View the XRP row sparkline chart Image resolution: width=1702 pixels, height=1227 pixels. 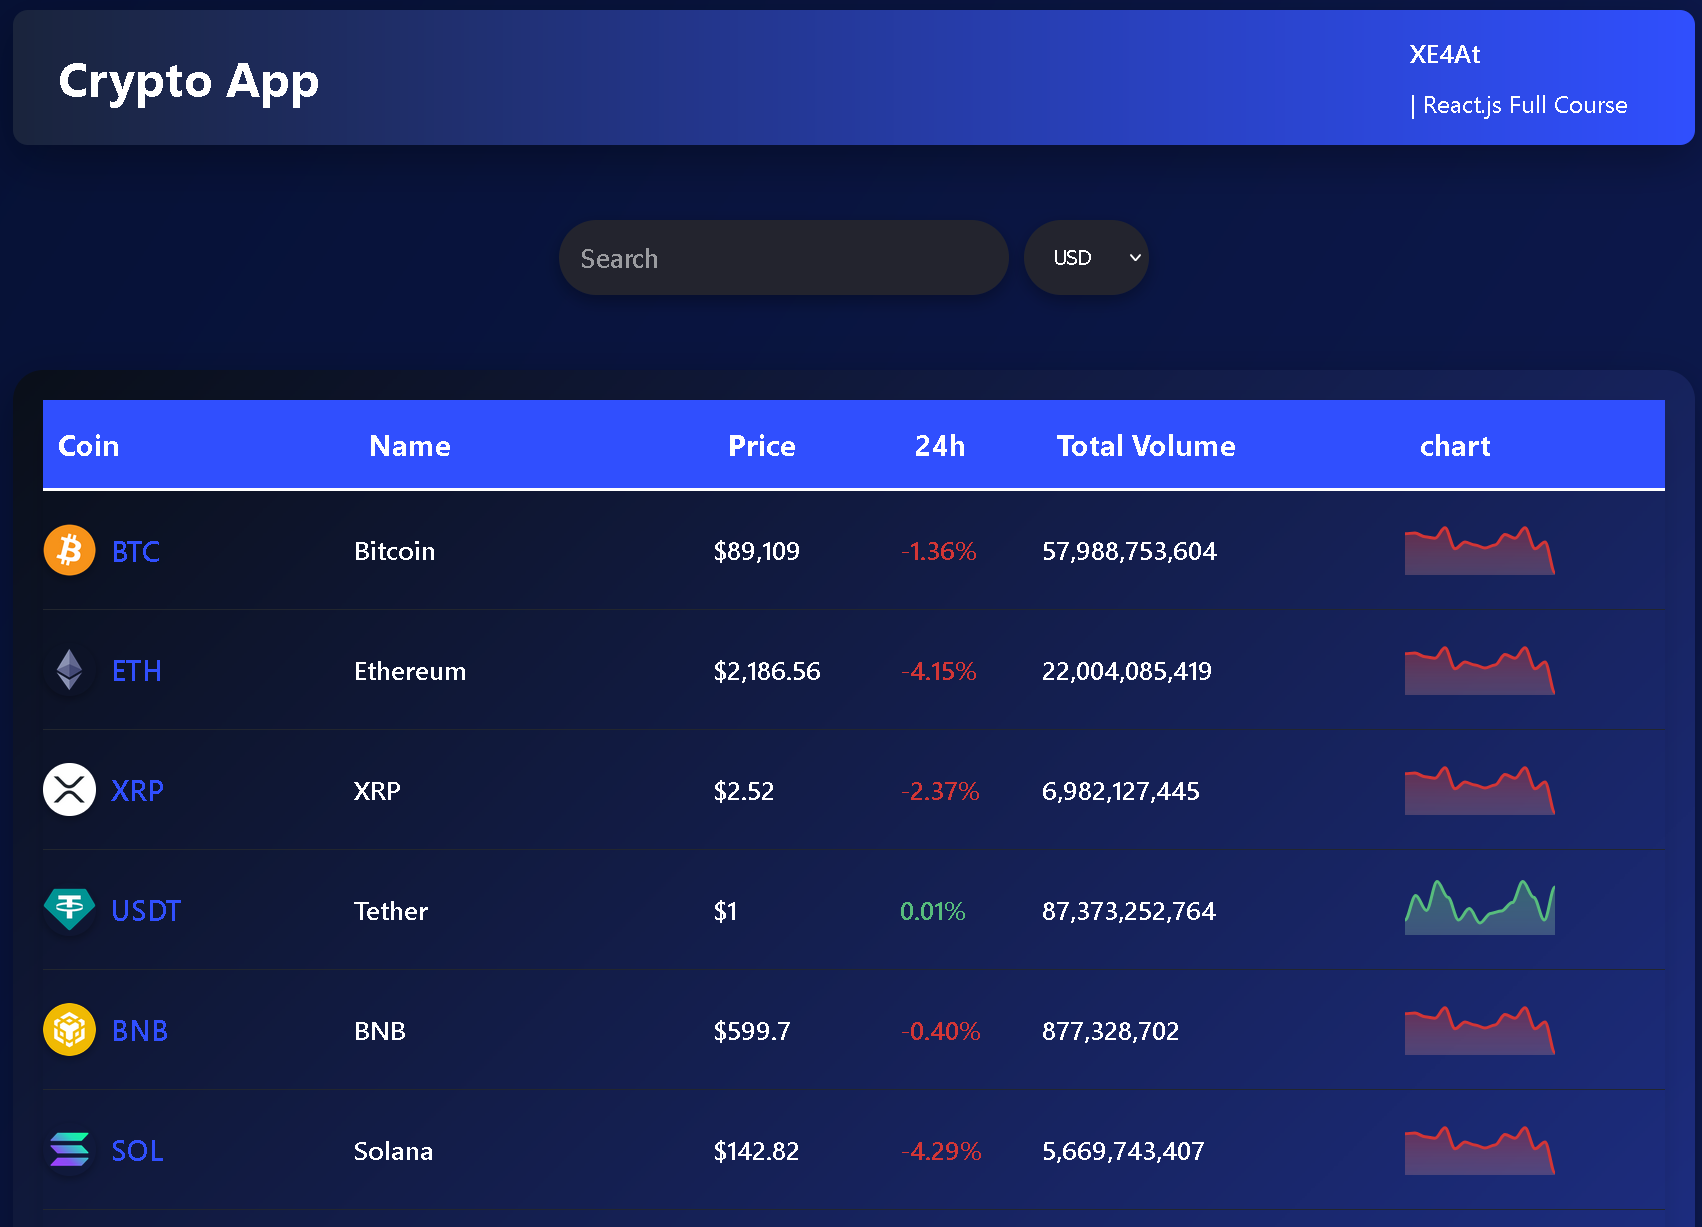1480,790
